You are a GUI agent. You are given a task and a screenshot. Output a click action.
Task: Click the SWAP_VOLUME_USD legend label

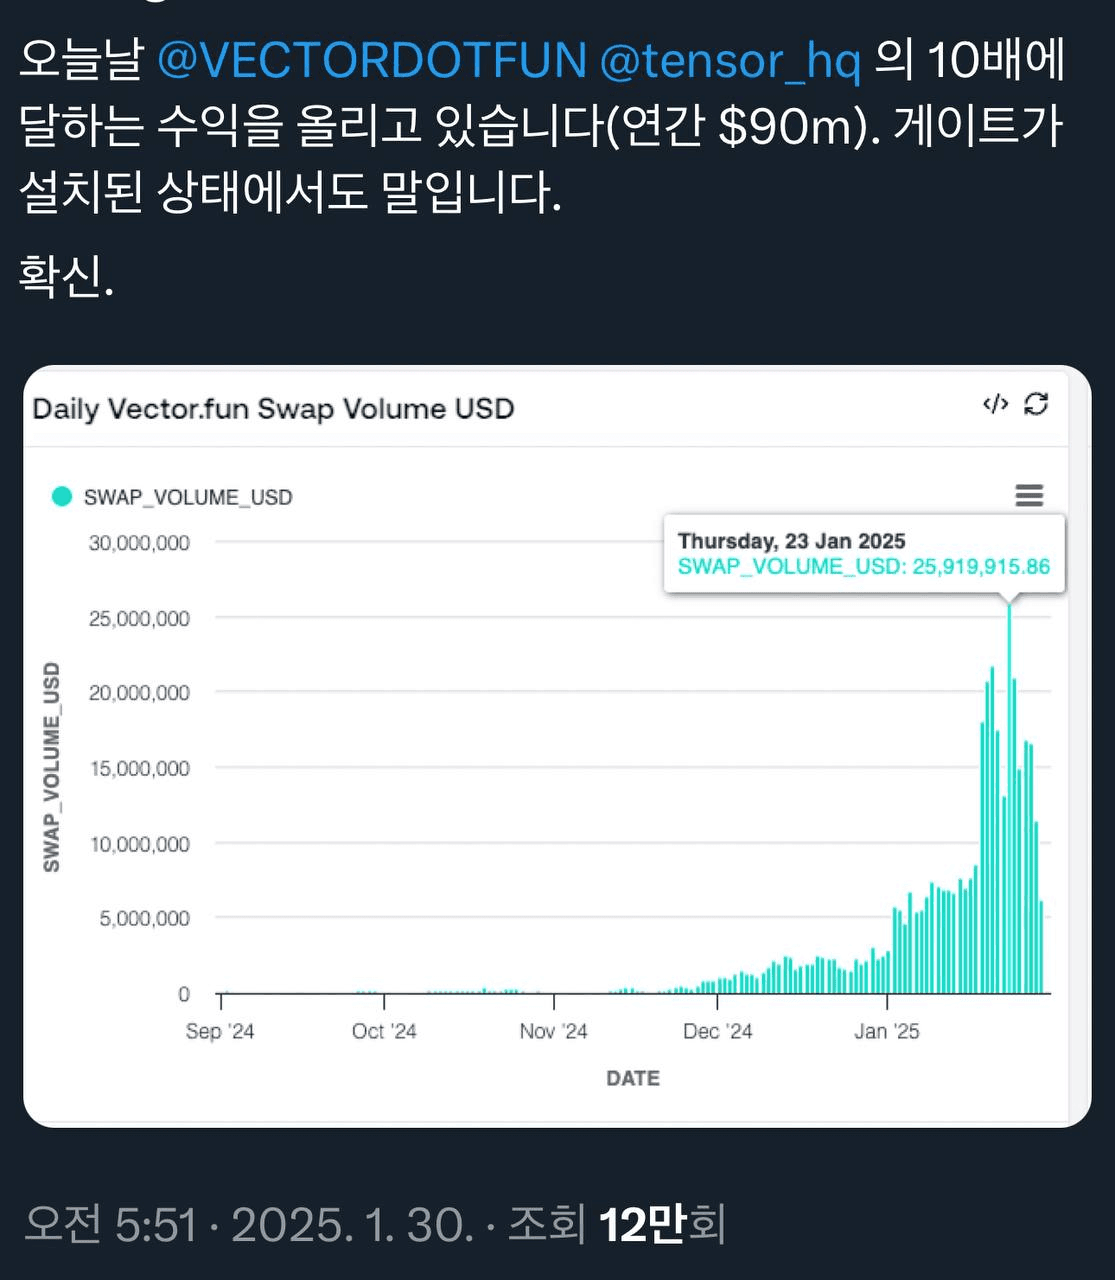(x=188, y=497)
